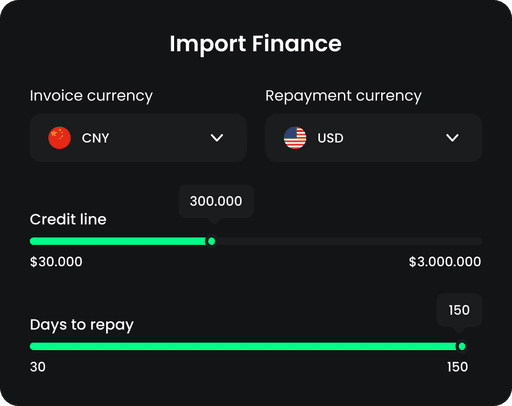Click the $3.000.000 maximum label
Image resolution: width=512 pixels, height=406 pixels.
pos(445,262)
